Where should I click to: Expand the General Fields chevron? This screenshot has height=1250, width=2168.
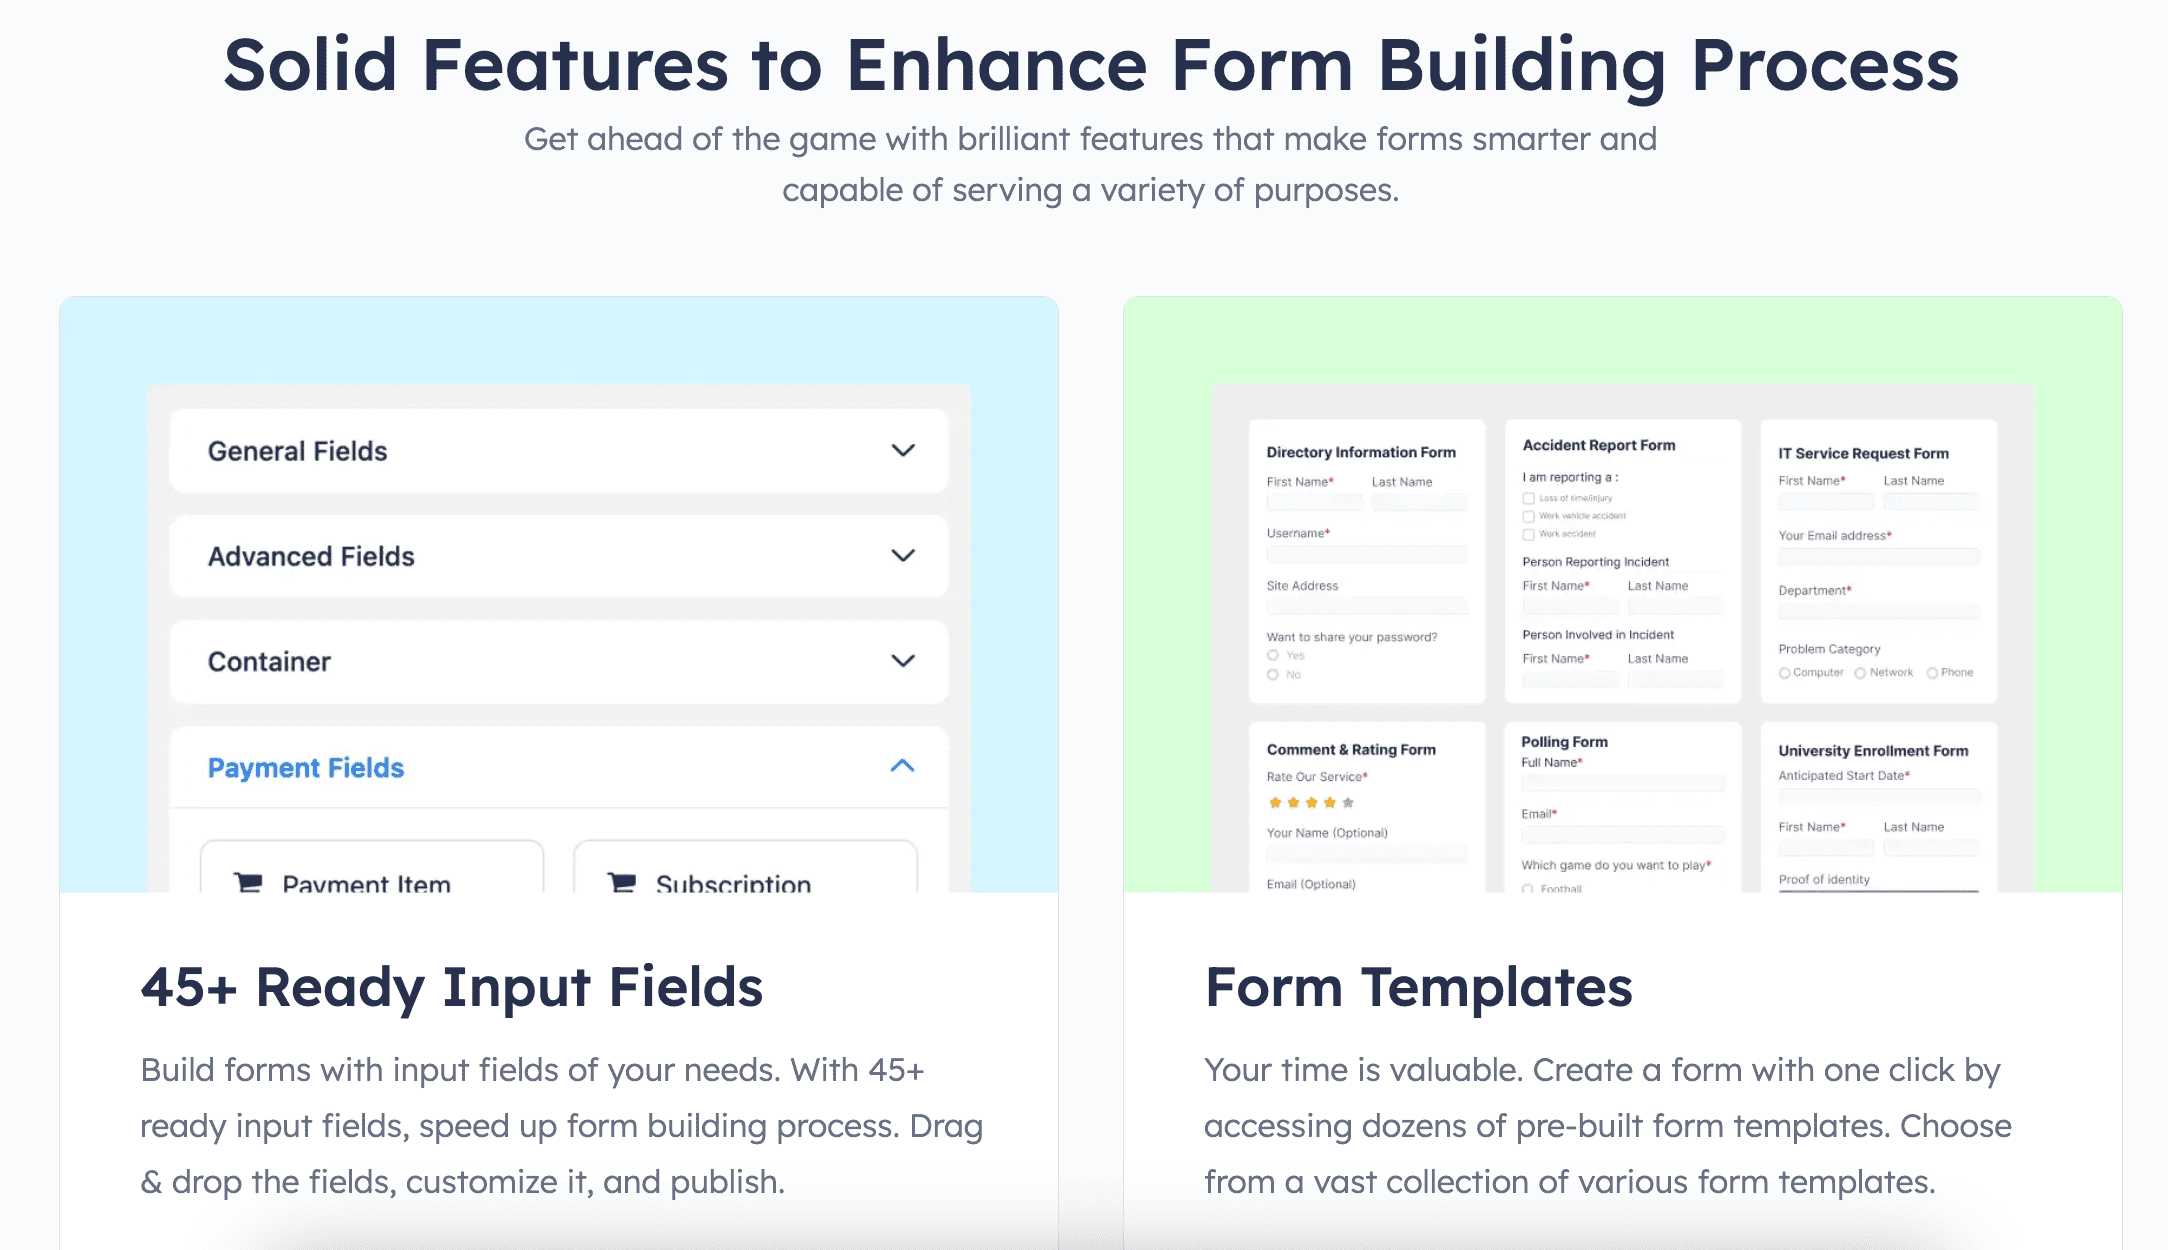[903, 451]
